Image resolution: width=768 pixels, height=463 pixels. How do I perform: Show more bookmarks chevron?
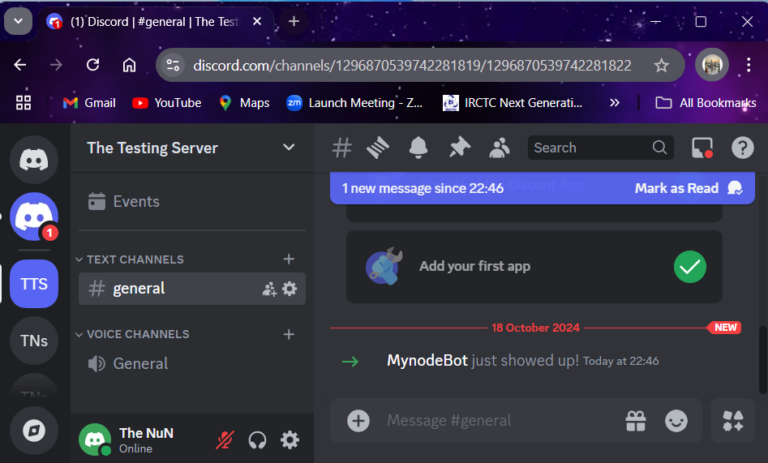(x=614, y=103)
